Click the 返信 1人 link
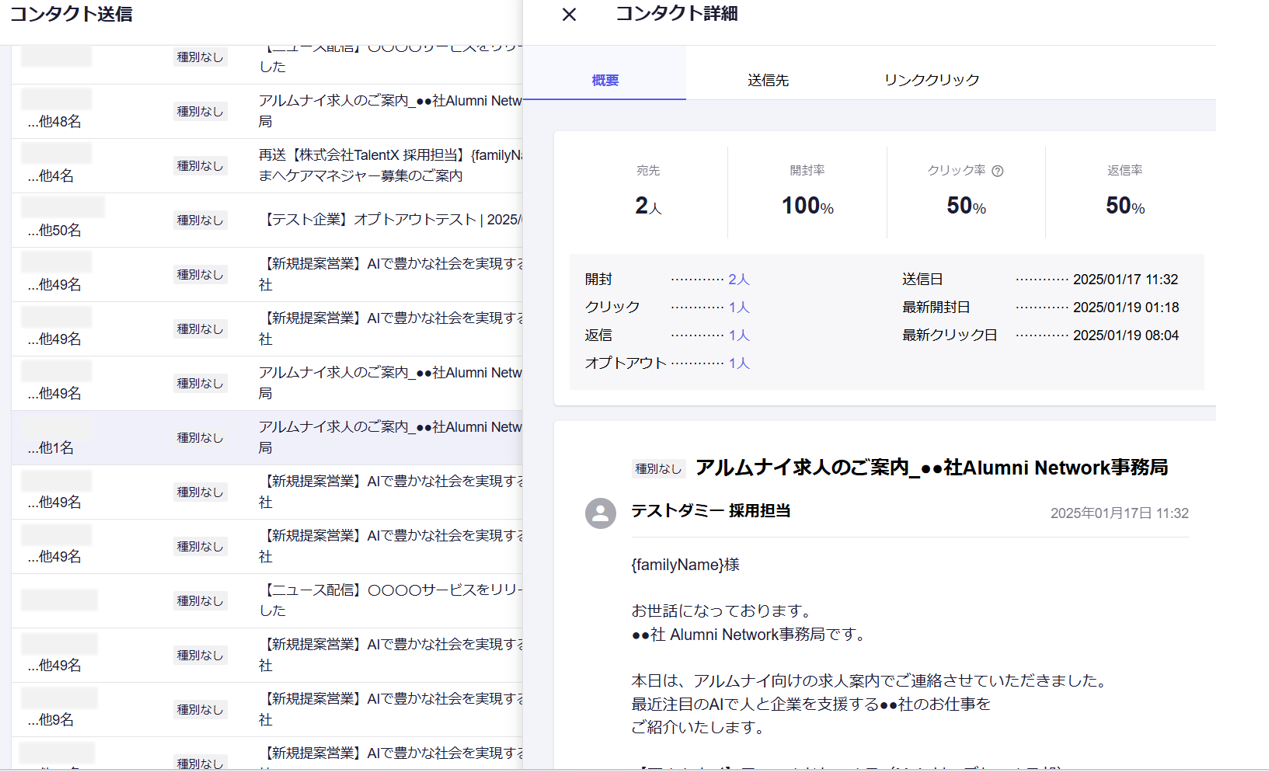Viewport: 1269px width, 771px height. (x=738, y=336)
